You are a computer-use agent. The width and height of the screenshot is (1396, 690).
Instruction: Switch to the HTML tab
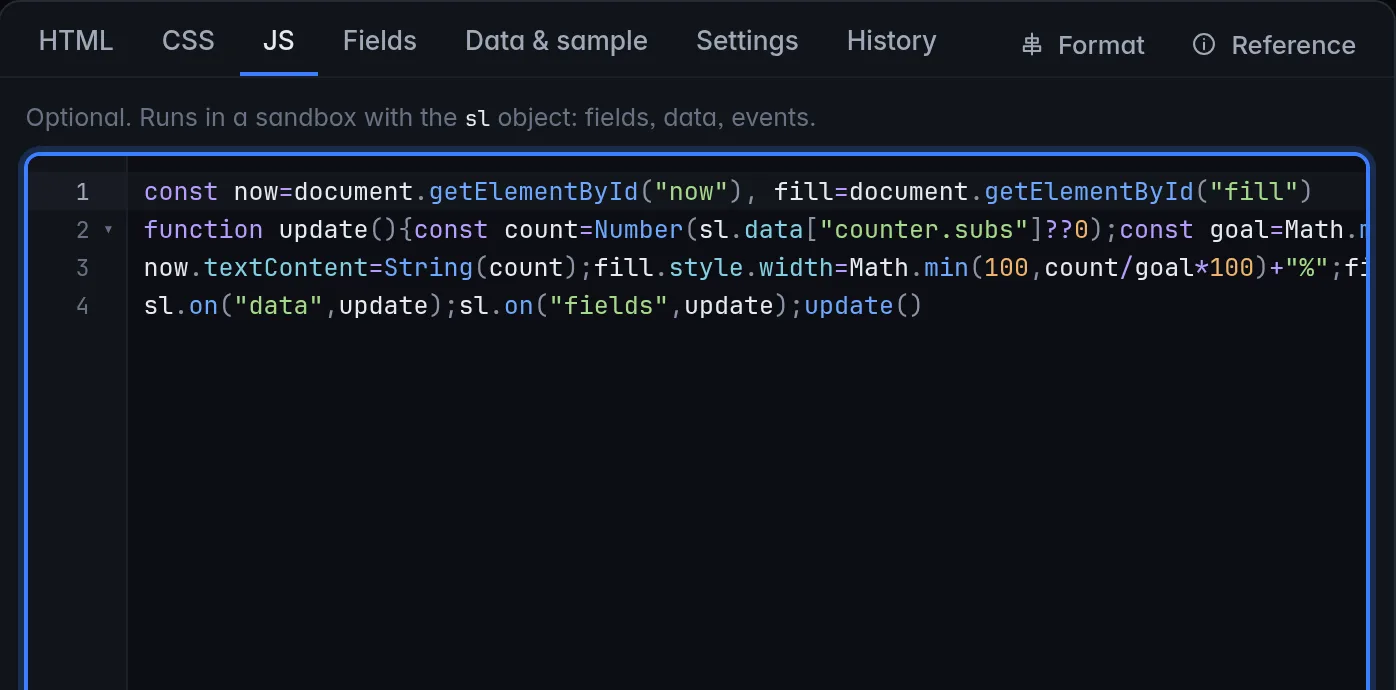point(76,41)
